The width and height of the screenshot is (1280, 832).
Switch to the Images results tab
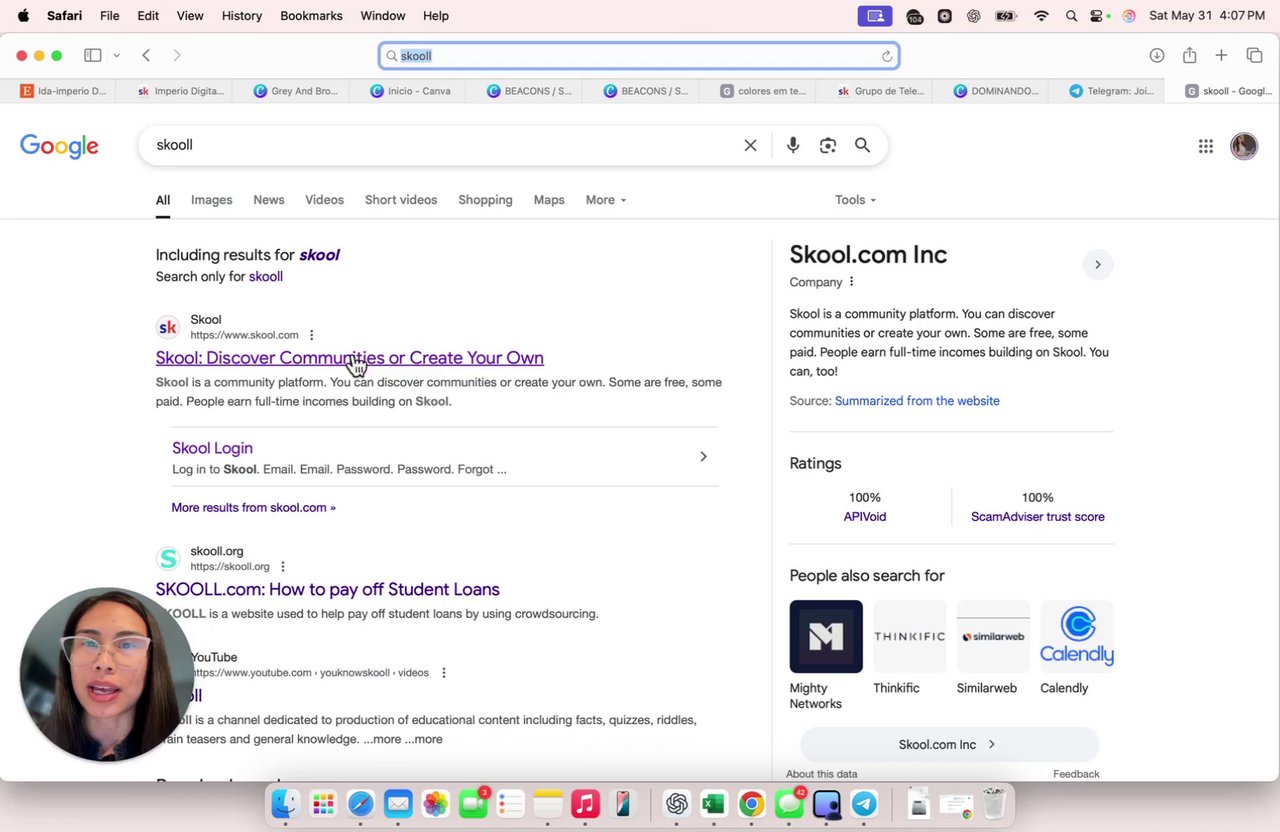211,200
